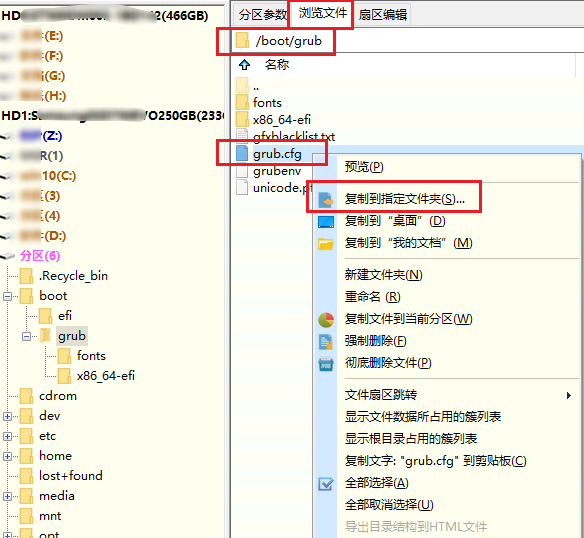Select fonts subfolder under grub in tree
Screen dimensions: 584x538
(91, 356)
